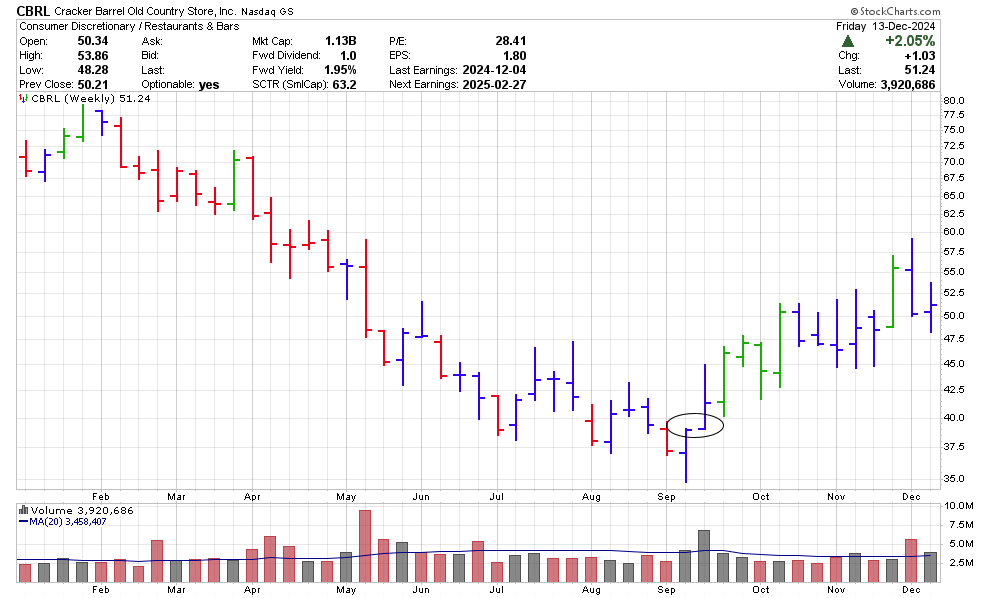
Task: Click the header Volume value 3,920,686
Action: point(908,85)
